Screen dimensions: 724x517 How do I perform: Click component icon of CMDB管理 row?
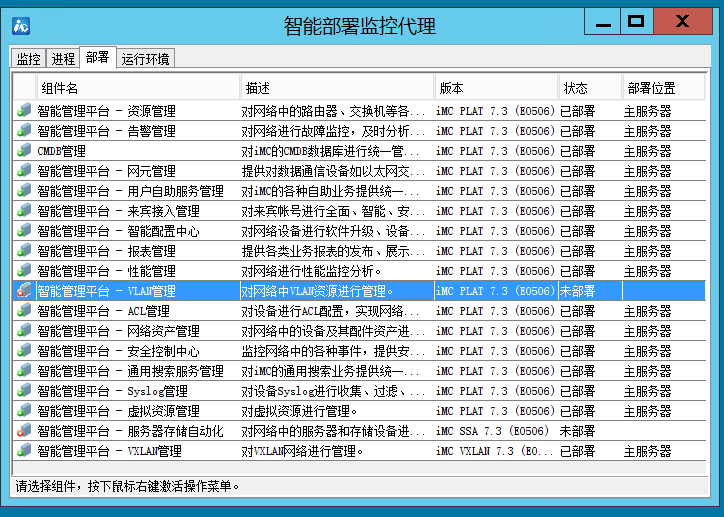(24, 151)
